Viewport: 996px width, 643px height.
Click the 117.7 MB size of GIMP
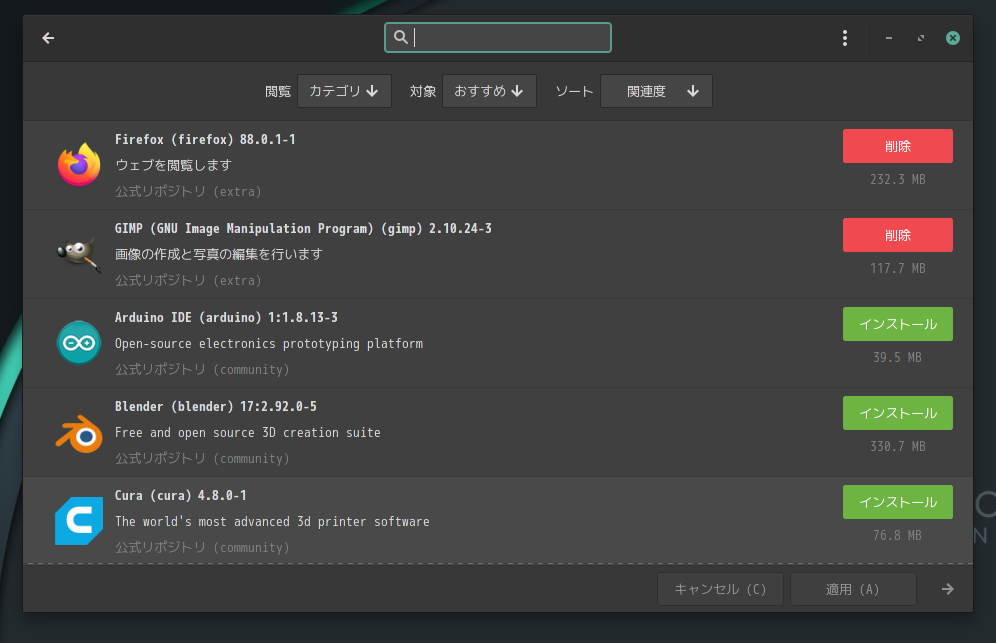[898, 268]
